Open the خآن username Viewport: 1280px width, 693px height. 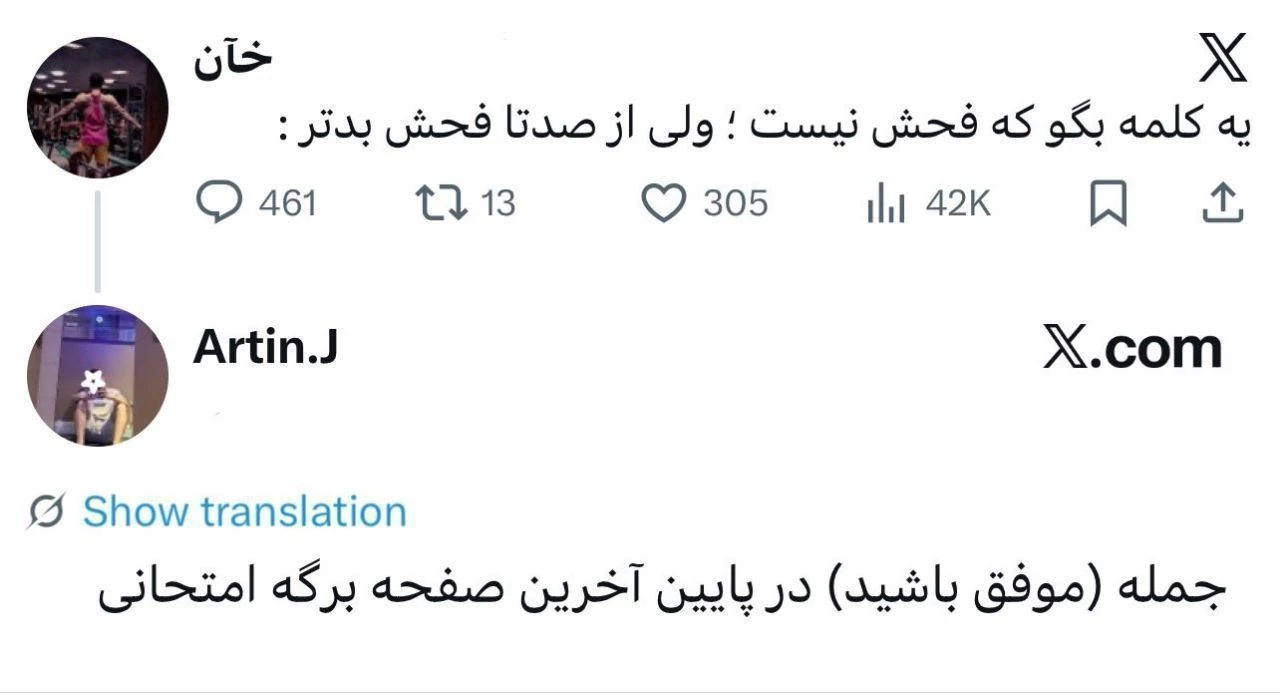tap(228, 58)
